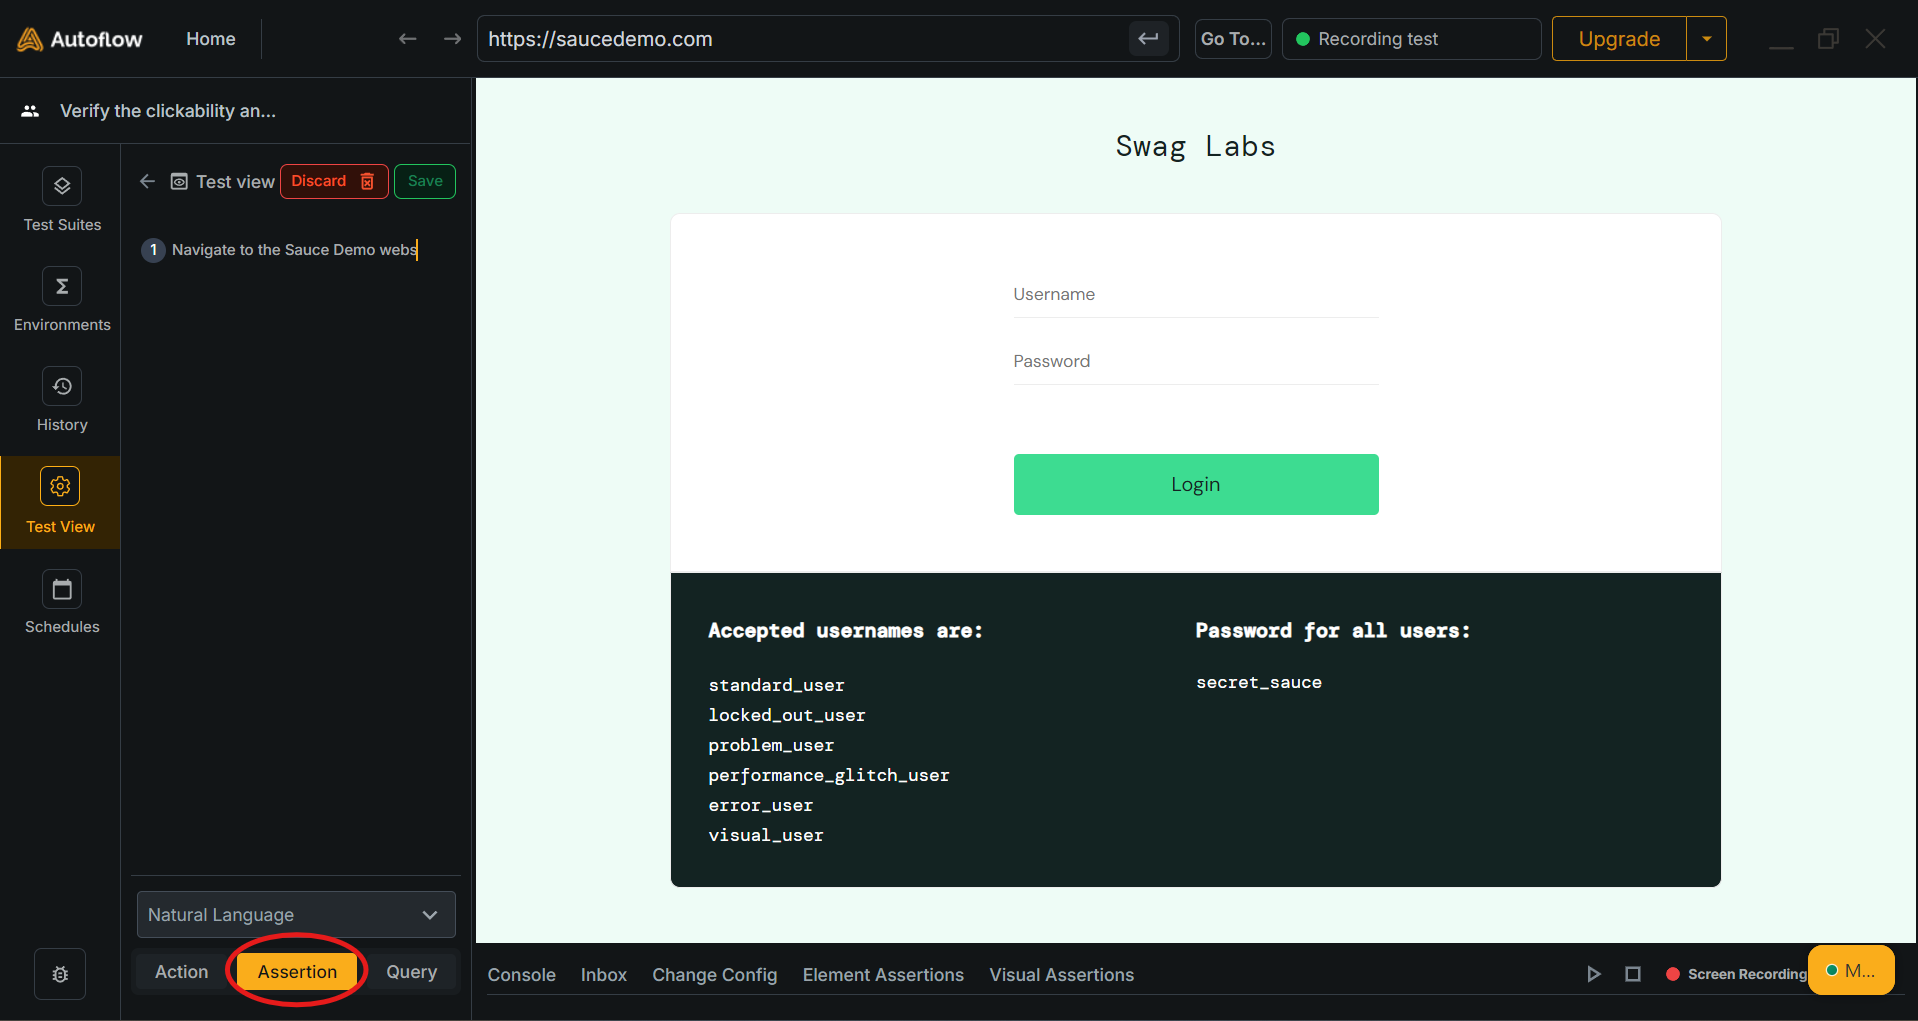1918x1021 pixels.
Task: Focus the Password field
Action: (x=1196, y=362)
